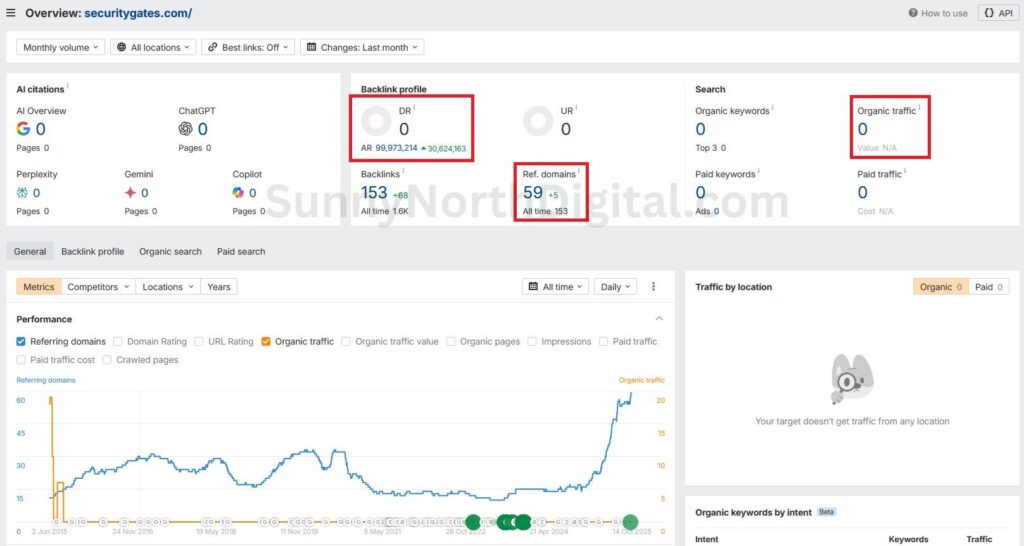Open the Changes: Last month dropdown
This screenshot has height=546, width=1024.
(363, 47)
